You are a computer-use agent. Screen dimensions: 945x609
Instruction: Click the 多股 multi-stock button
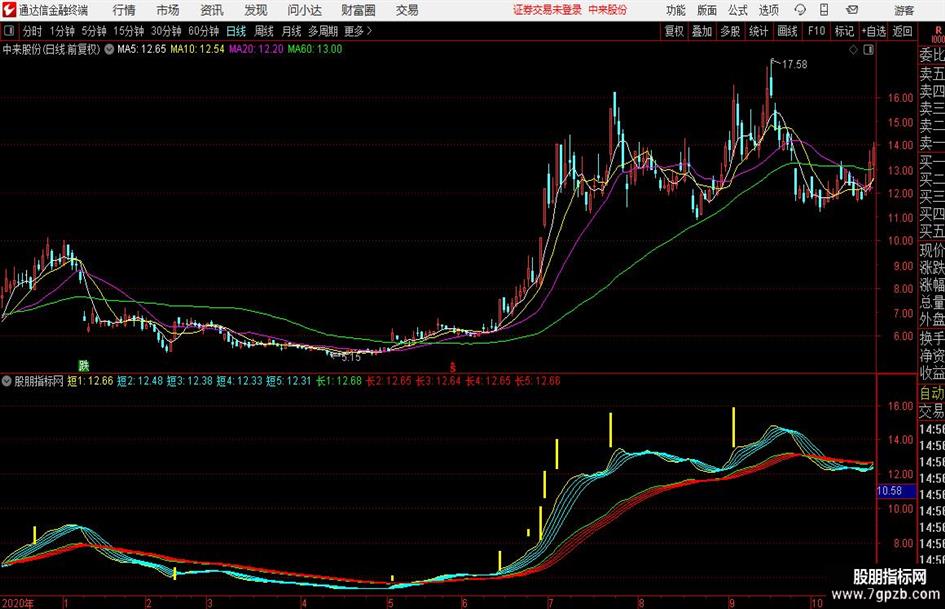(730, 31)
